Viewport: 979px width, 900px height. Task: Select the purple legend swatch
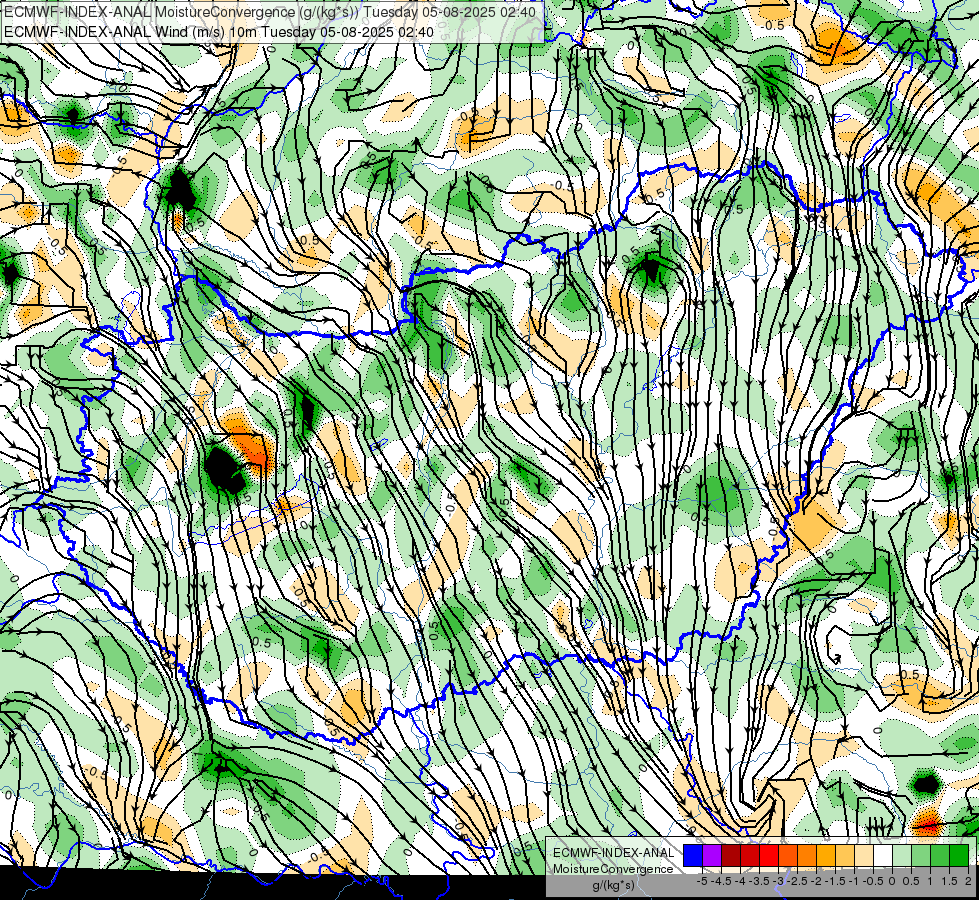click(x=712, y=855)
